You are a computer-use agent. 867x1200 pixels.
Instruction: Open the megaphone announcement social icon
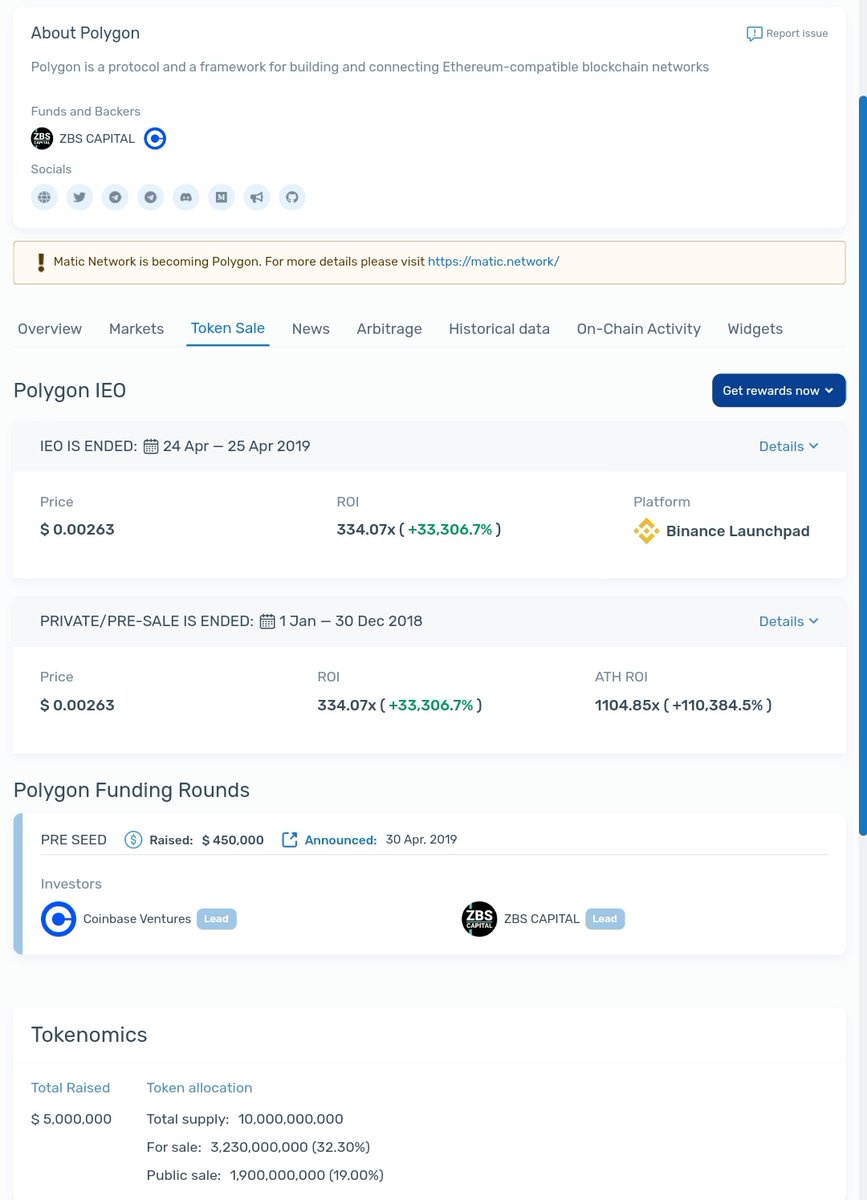point(257,197)
